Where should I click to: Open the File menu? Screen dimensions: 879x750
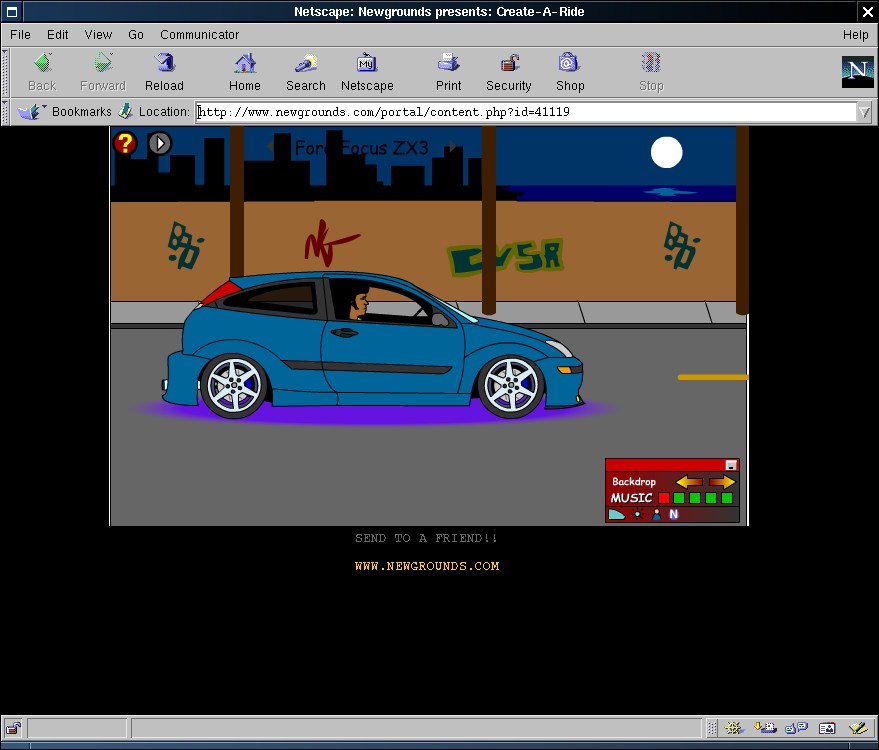coord(20,35)
